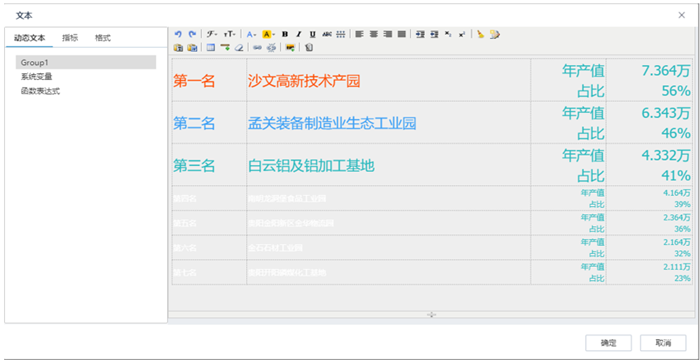Click the 取消 button
The width and height of the screenshot is (700, 360).
pyautogui.click(x=663, y=343)
